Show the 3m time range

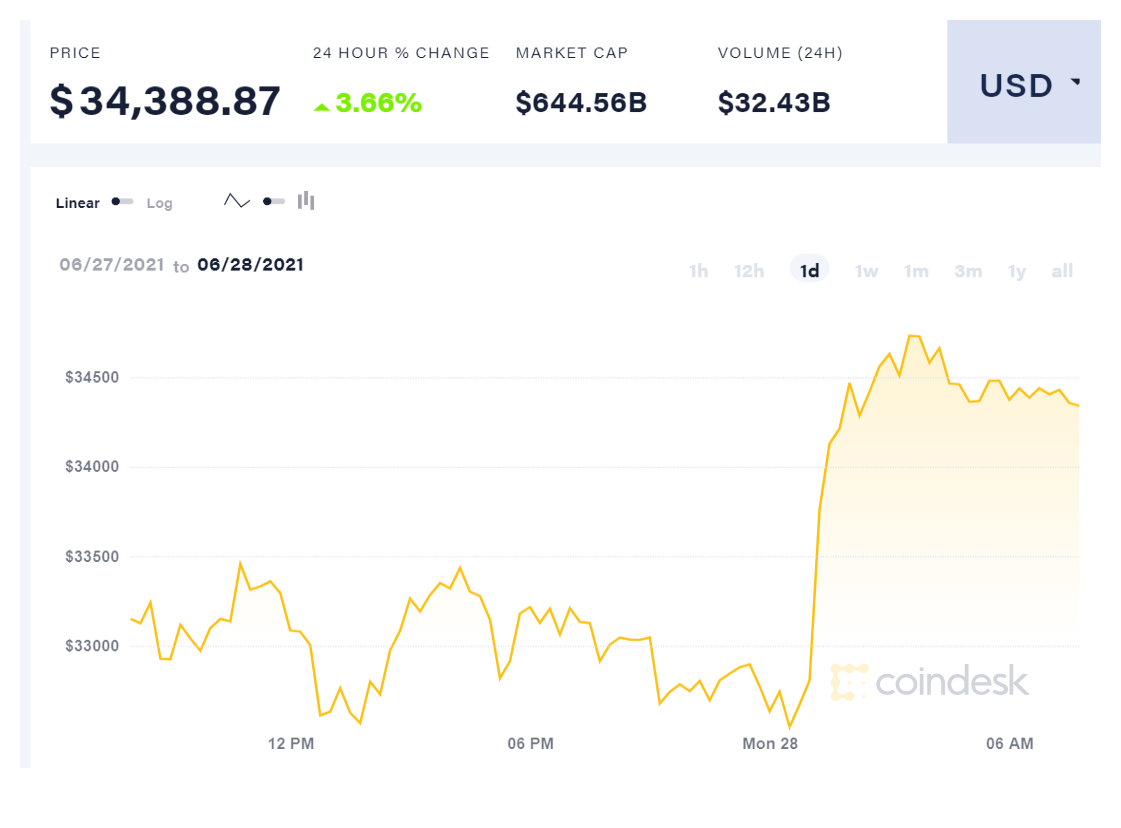(x=967, y=271)
